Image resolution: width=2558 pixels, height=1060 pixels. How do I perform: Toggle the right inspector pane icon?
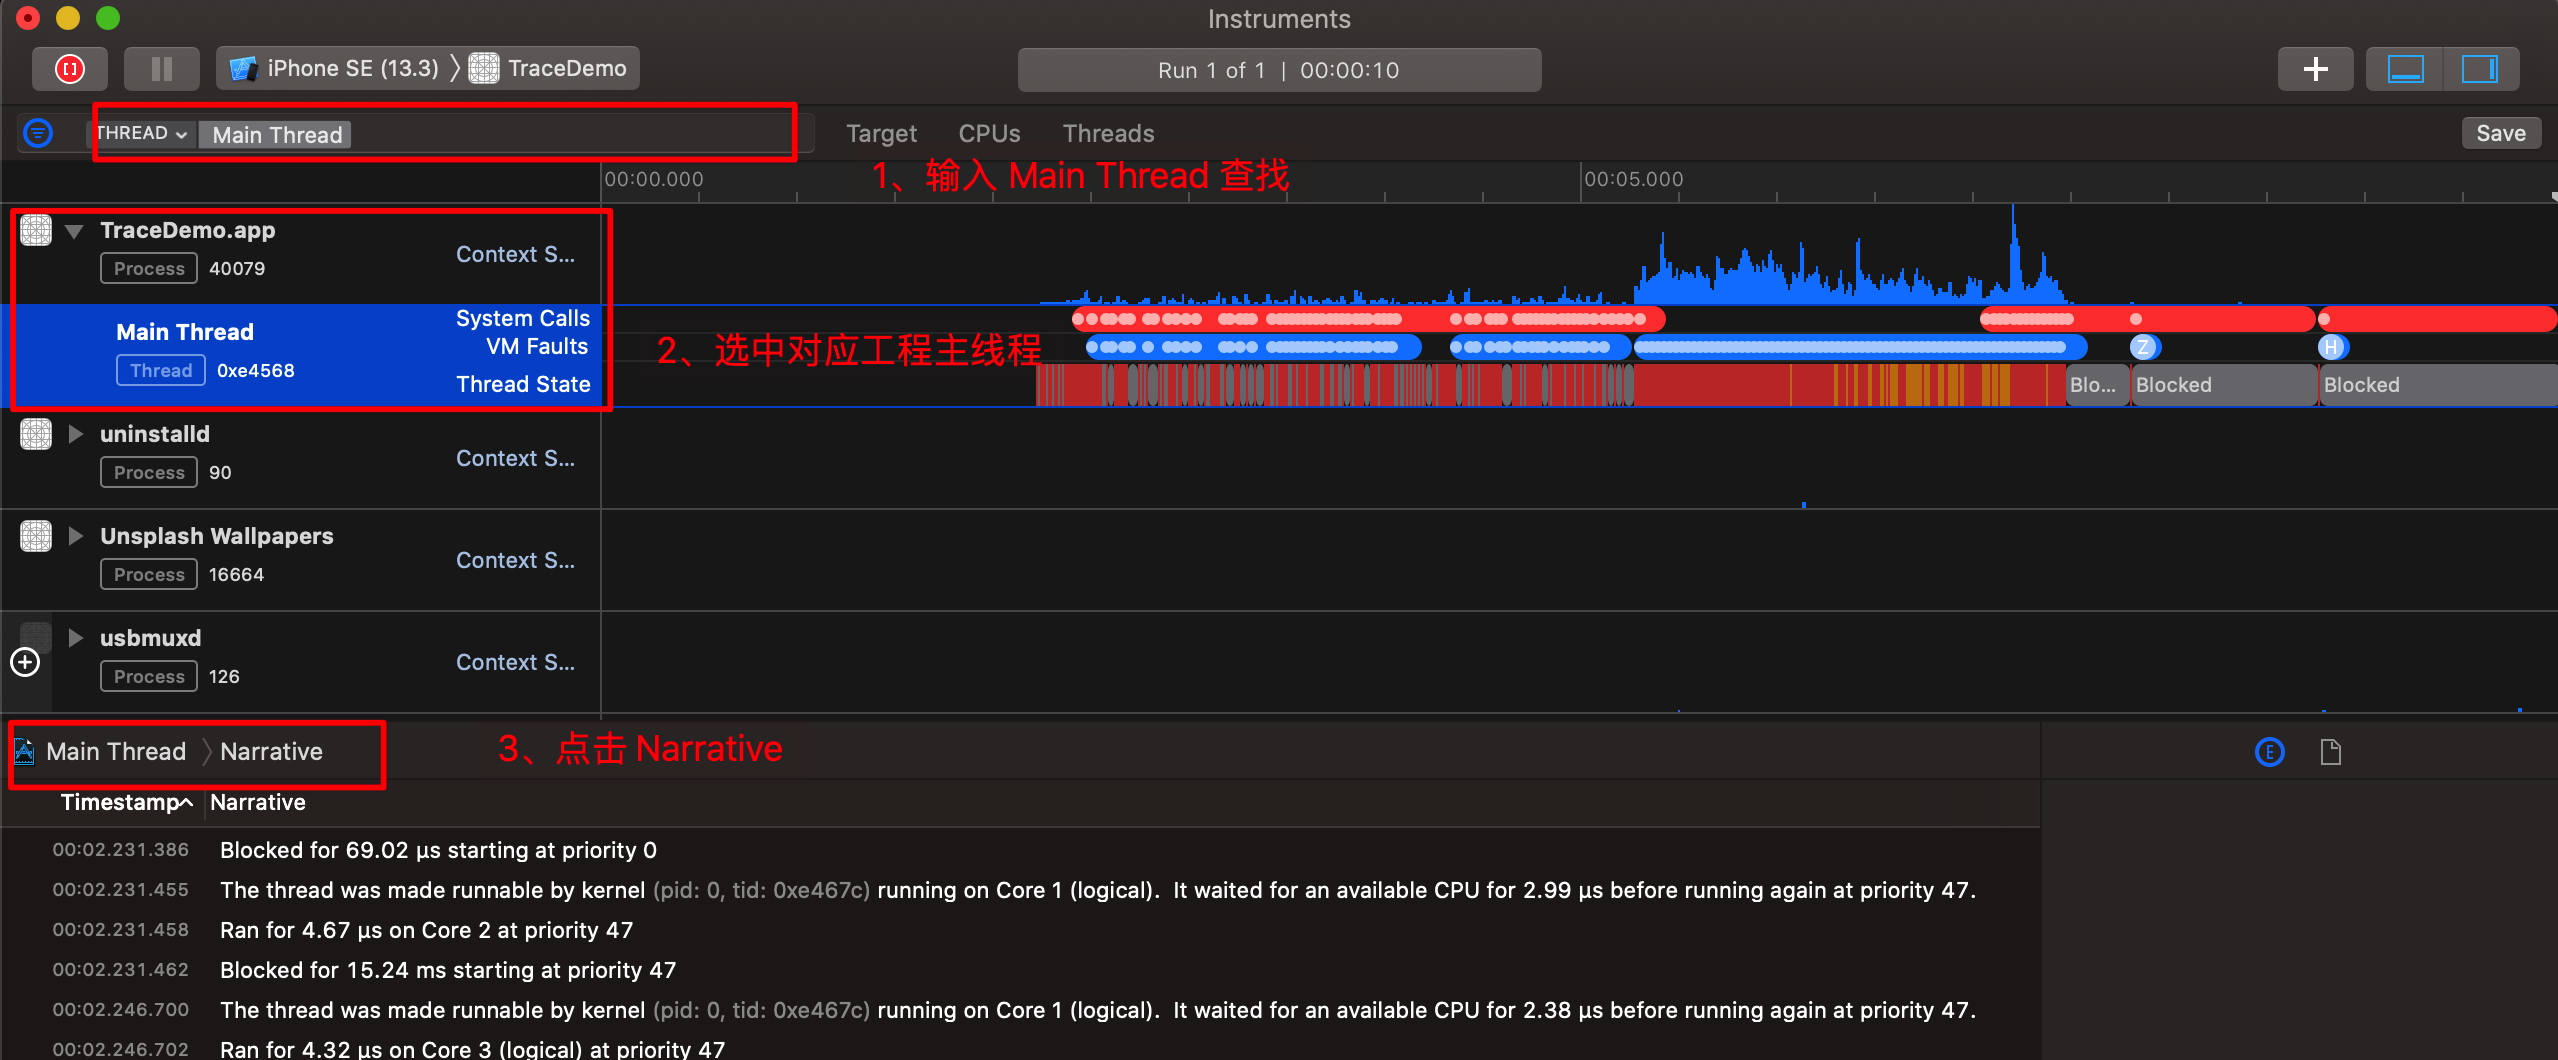tap(2480, 69)
